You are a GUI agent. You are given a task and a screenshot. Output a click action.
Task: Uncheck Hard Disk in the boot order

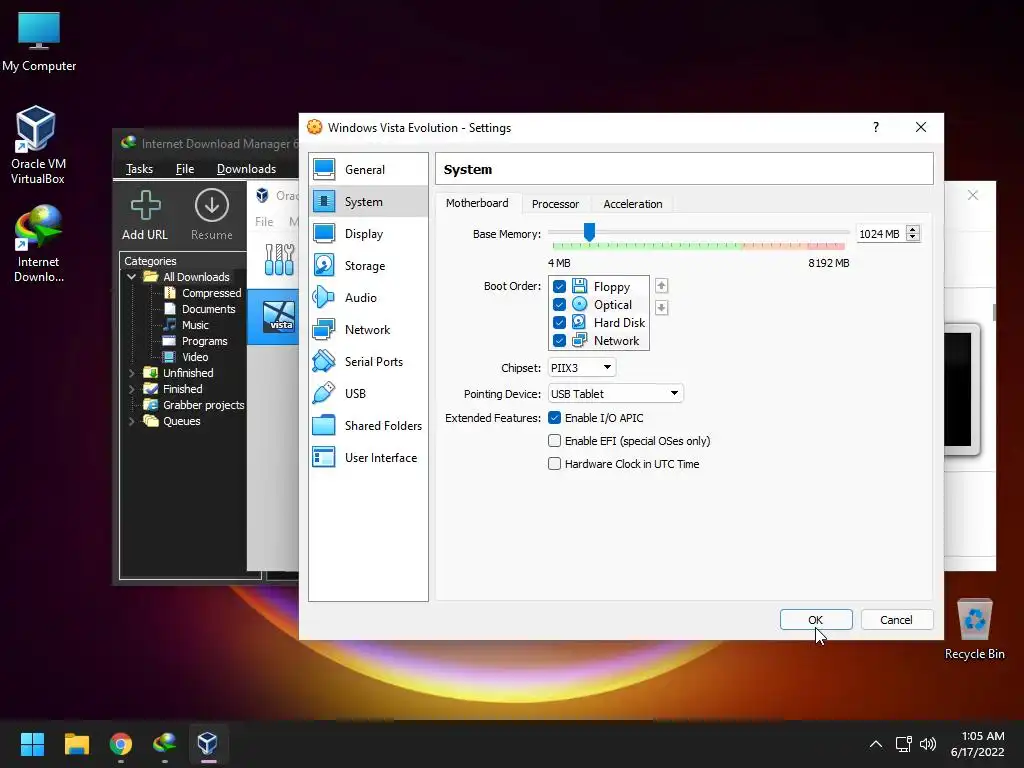(x=559, y=323)
